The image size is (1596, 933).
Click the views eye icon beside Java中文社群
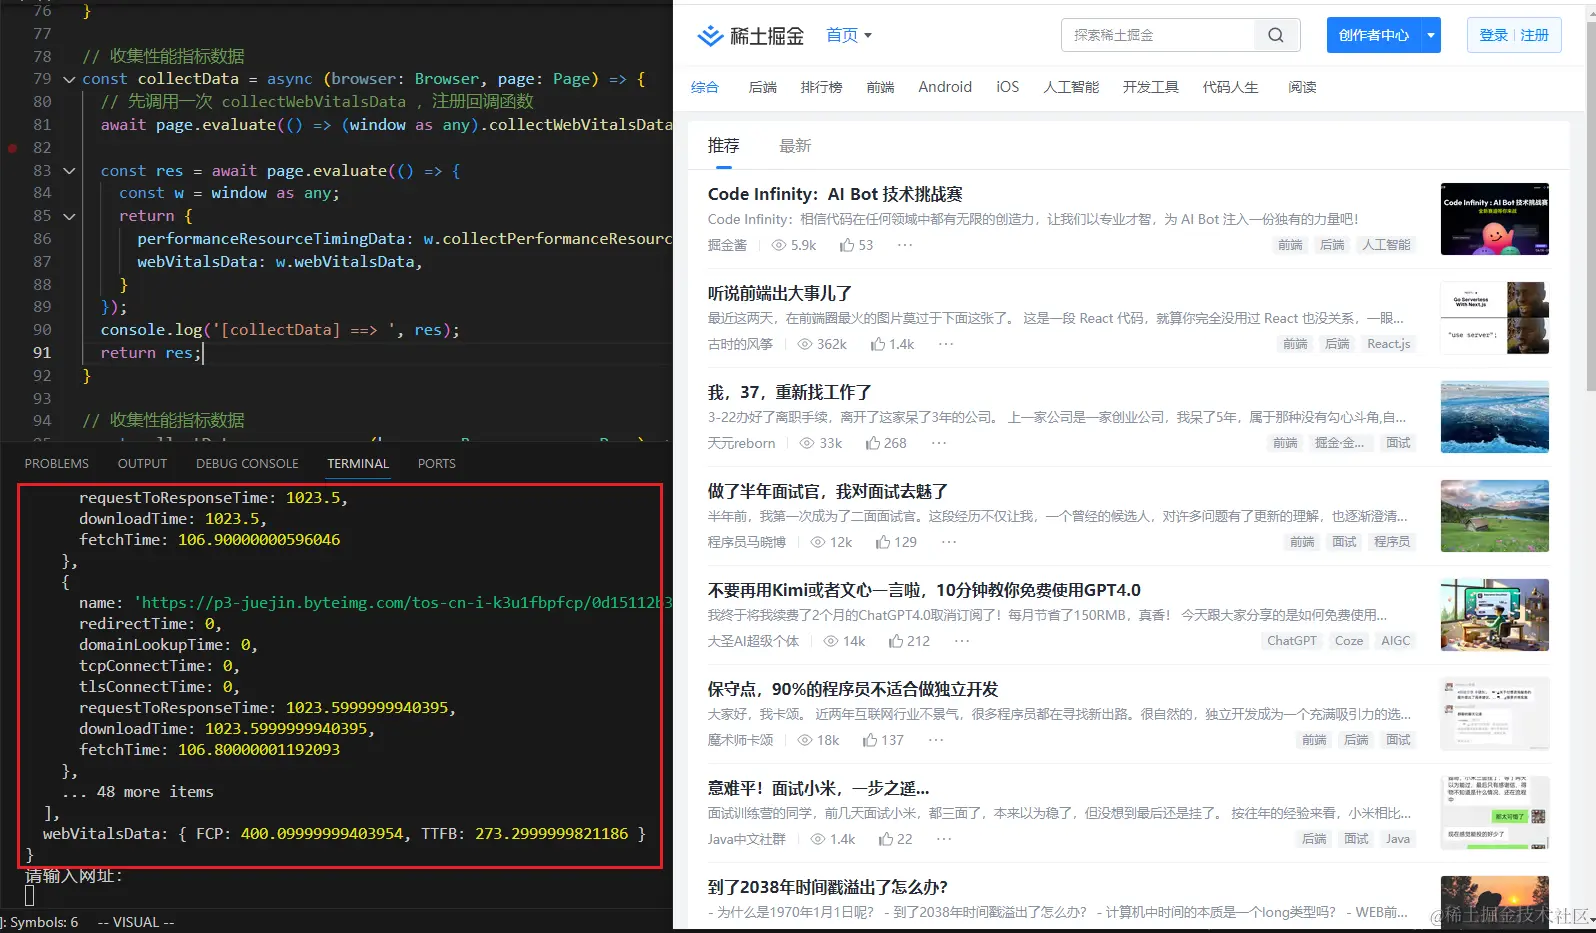pyautogui.click(x=818, y=839)
